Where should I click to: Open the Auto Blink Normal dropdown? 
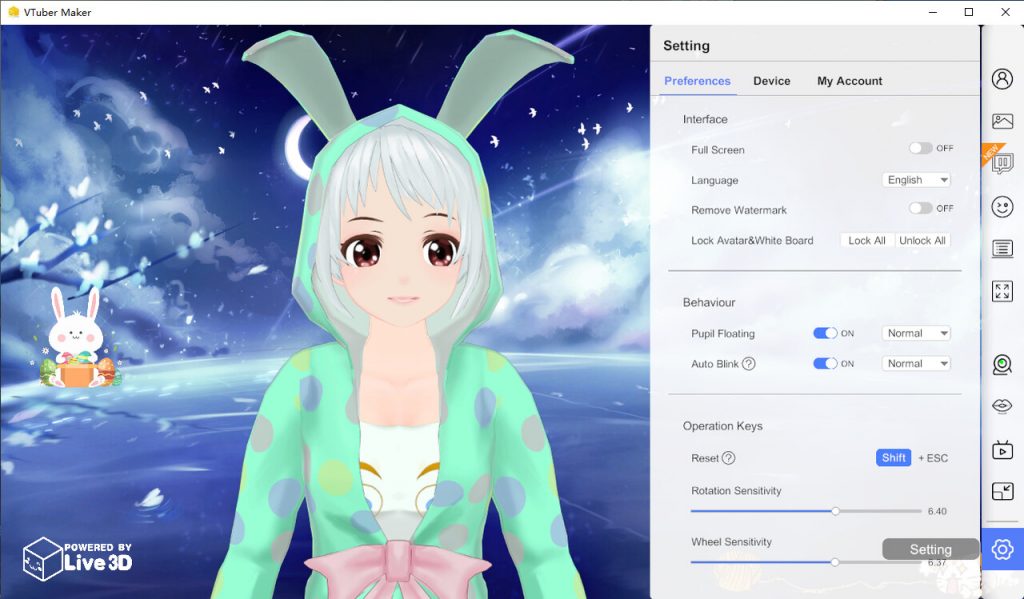click(x=915, y=363)
